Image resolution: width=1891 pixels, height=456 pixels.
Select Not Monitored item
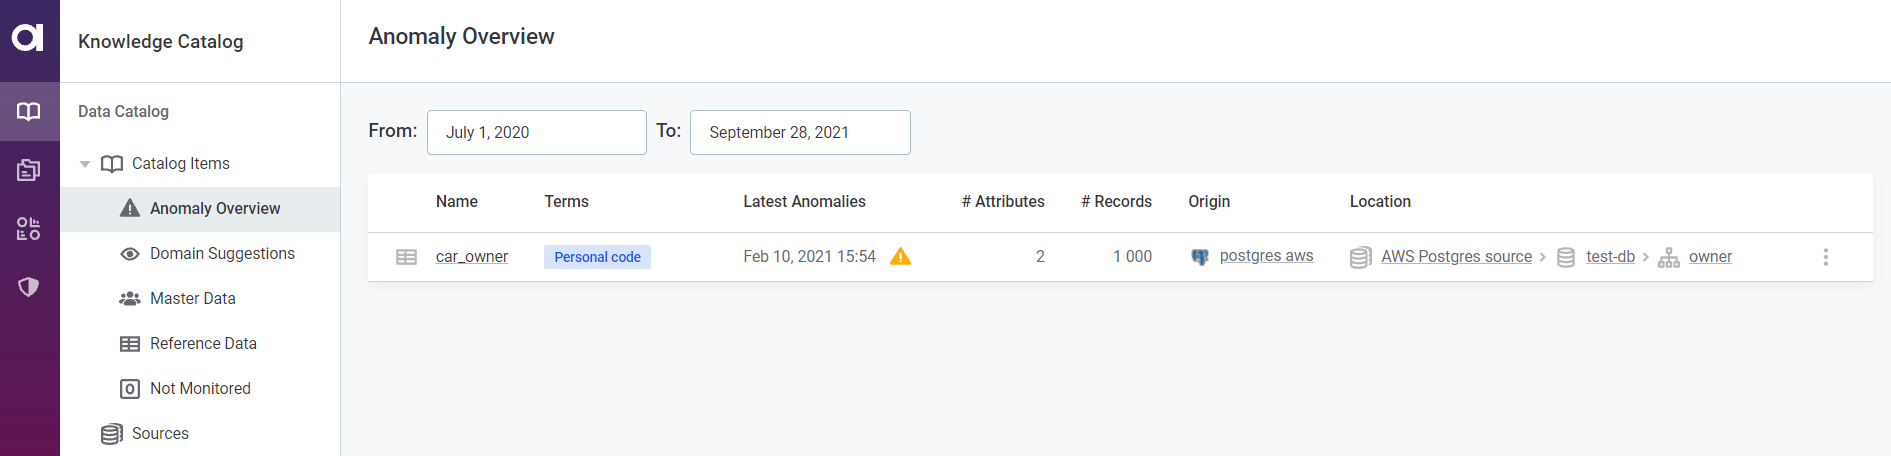click(200, 389)
